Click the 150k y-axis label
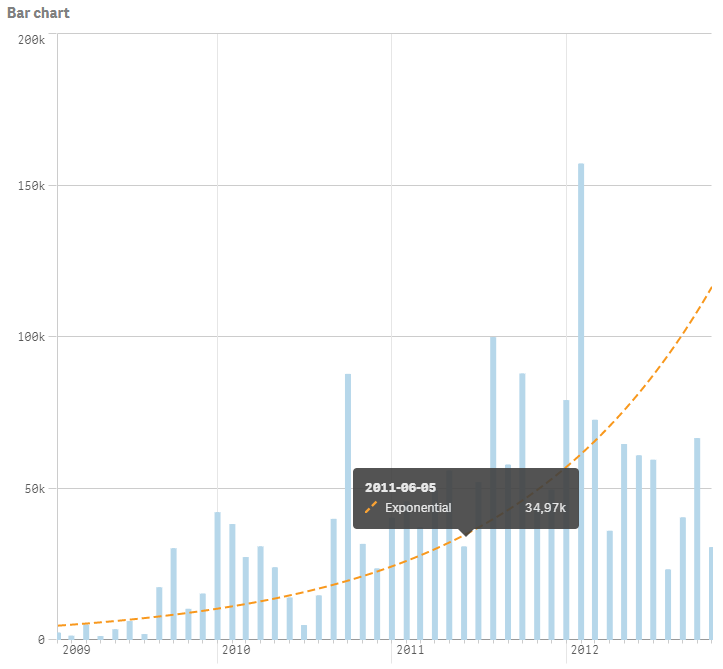723x669 pixels. click(31, 186)
